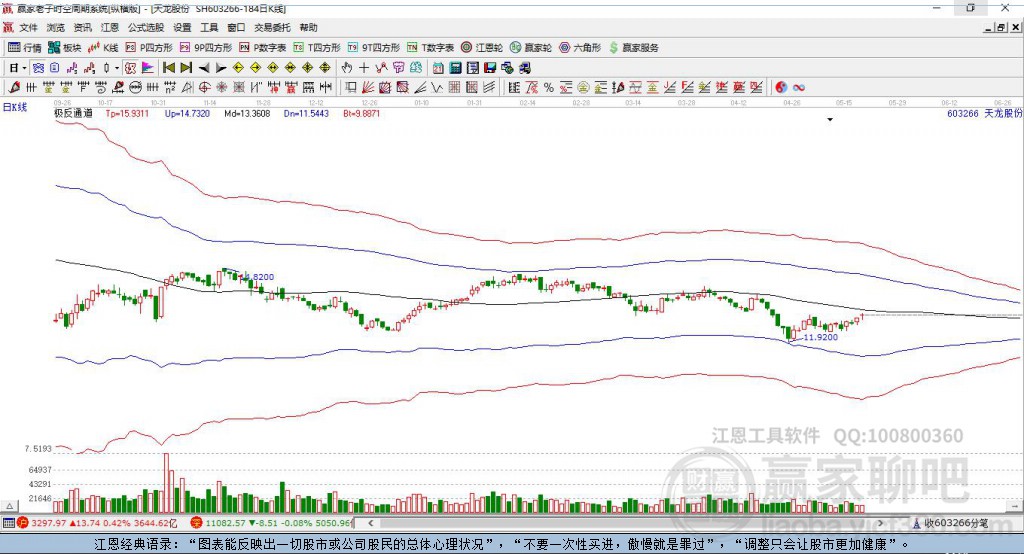Screen dimensions: 1024x554
Task: Click the 日K线 chart label
Action: tap(15, 107)
